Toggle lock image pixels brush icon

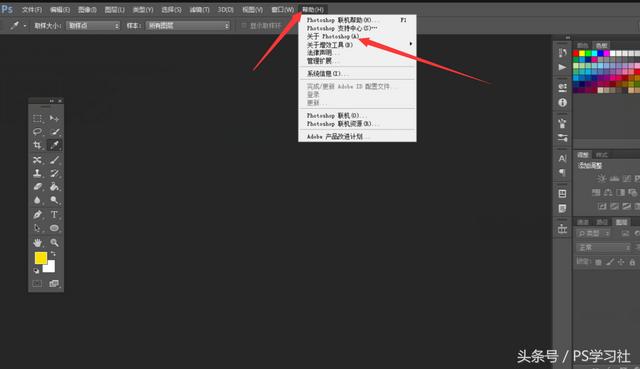pyautogui.click(x=610, y=262)
